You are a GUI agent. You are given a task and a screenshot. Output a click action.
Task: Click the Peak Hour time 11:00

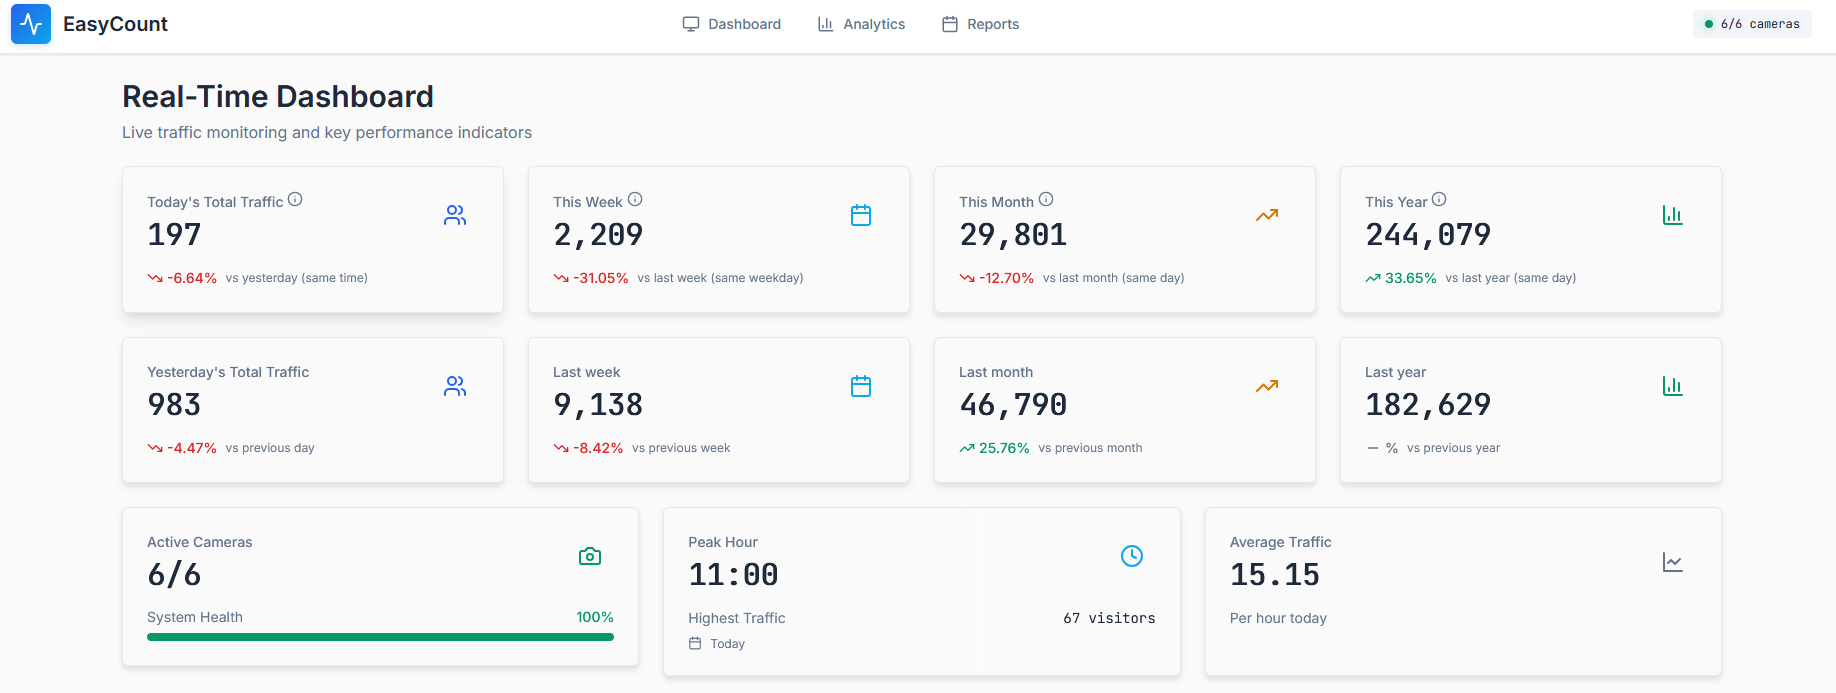(733, 575)
